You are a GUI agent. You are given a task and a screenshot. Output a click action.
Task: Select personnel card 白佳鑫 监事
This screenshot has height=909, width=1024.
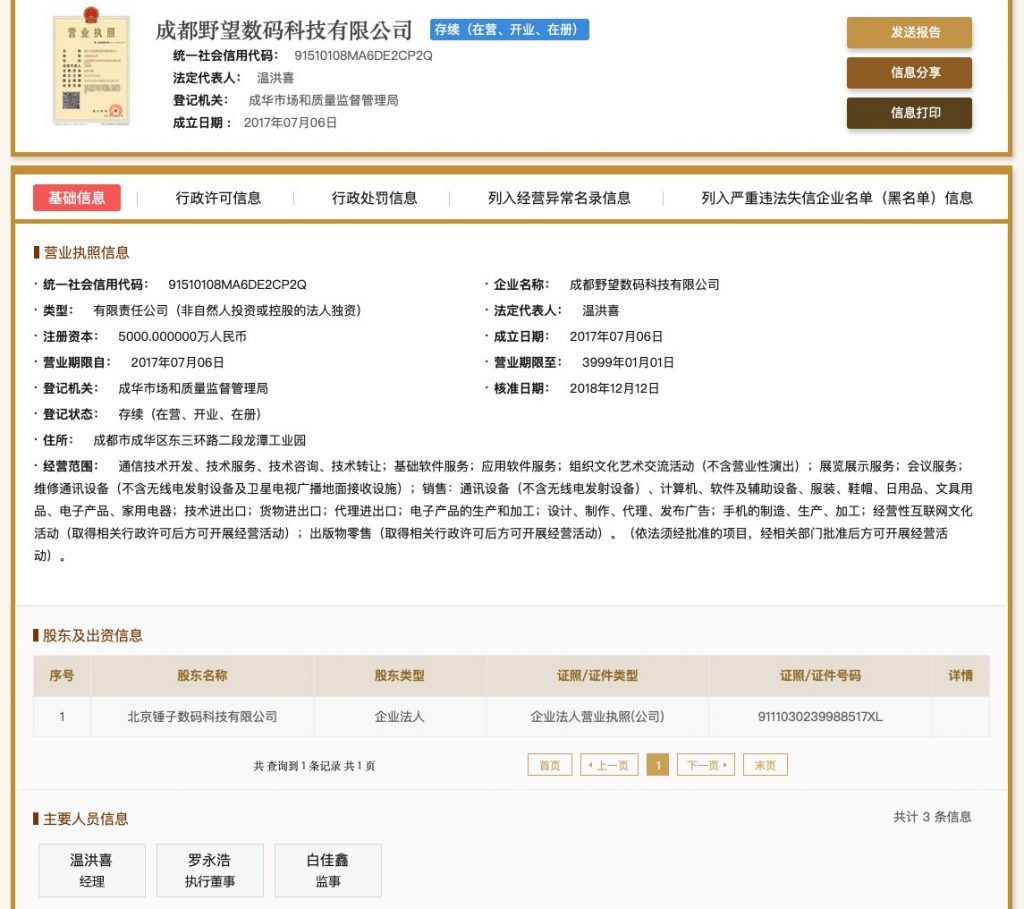pyautogui.click(x=328, y=870)
